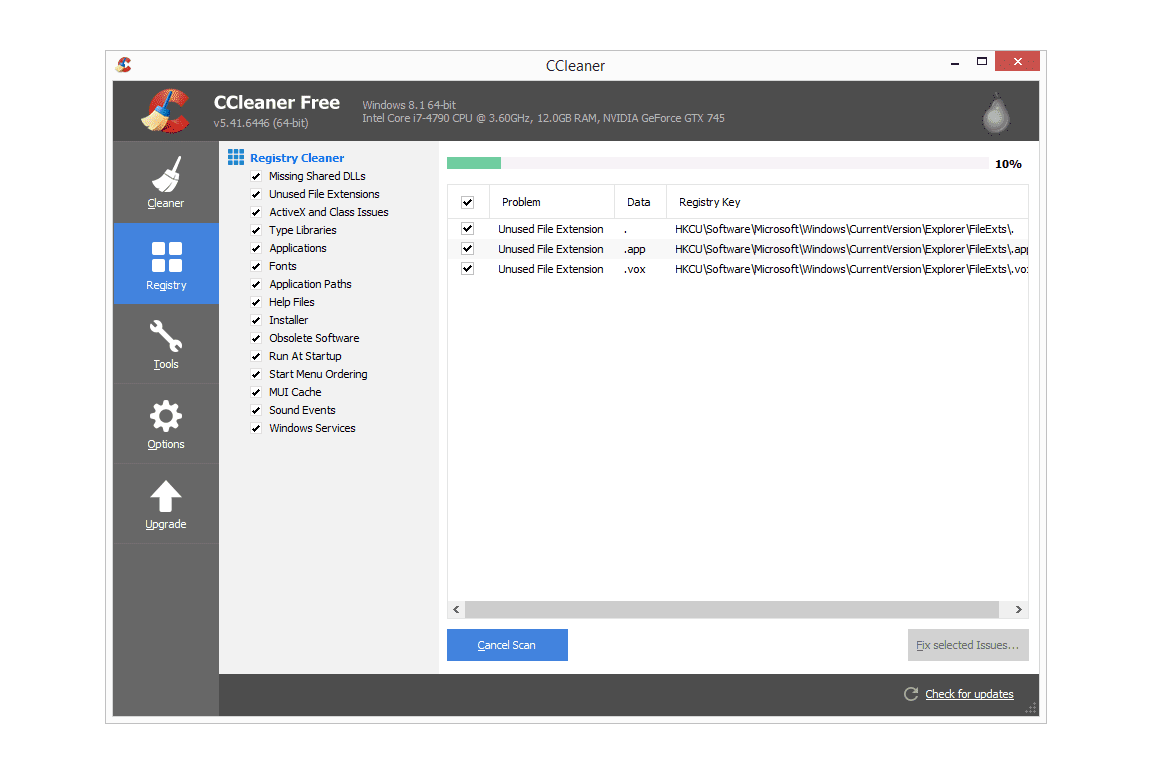Disable Application Paths scanning
The image size is (1152, 768).
(x=256, y=284)
